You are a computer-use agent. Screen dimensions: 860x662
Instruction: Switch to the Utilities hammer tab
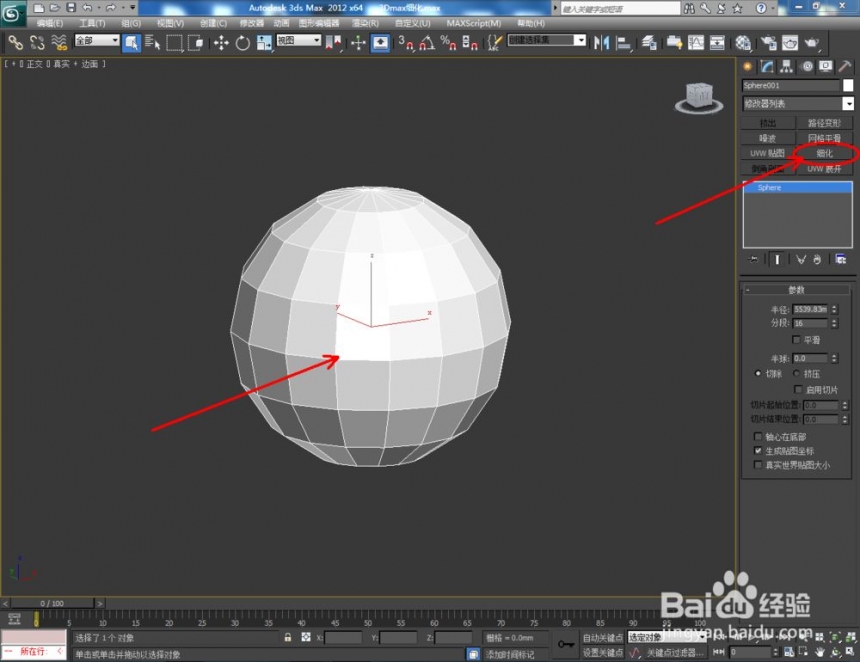845,66
